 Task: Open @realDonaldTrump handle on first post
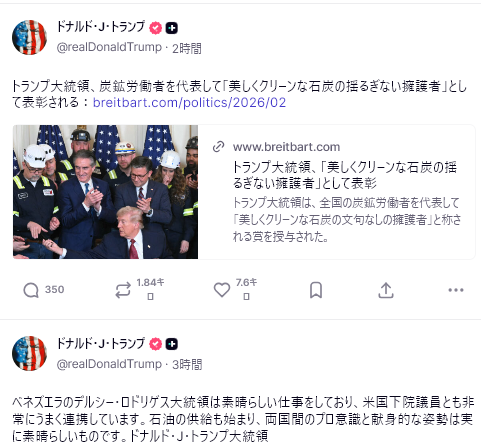(109, 48)
